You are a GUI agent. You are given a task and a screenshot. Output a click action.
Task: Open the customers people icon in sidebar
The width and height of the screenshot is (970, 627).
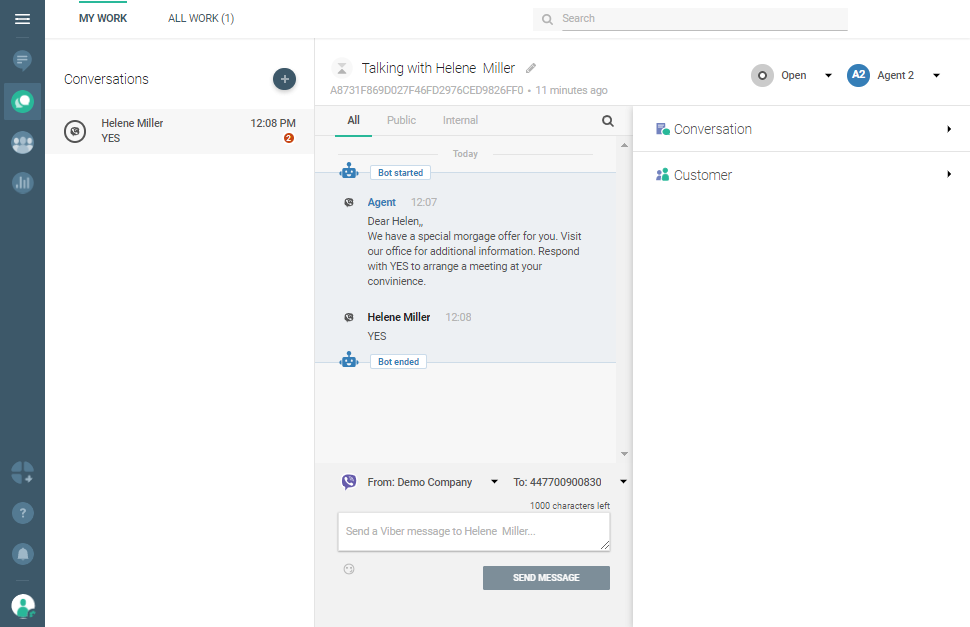click(x=22, y=142)
